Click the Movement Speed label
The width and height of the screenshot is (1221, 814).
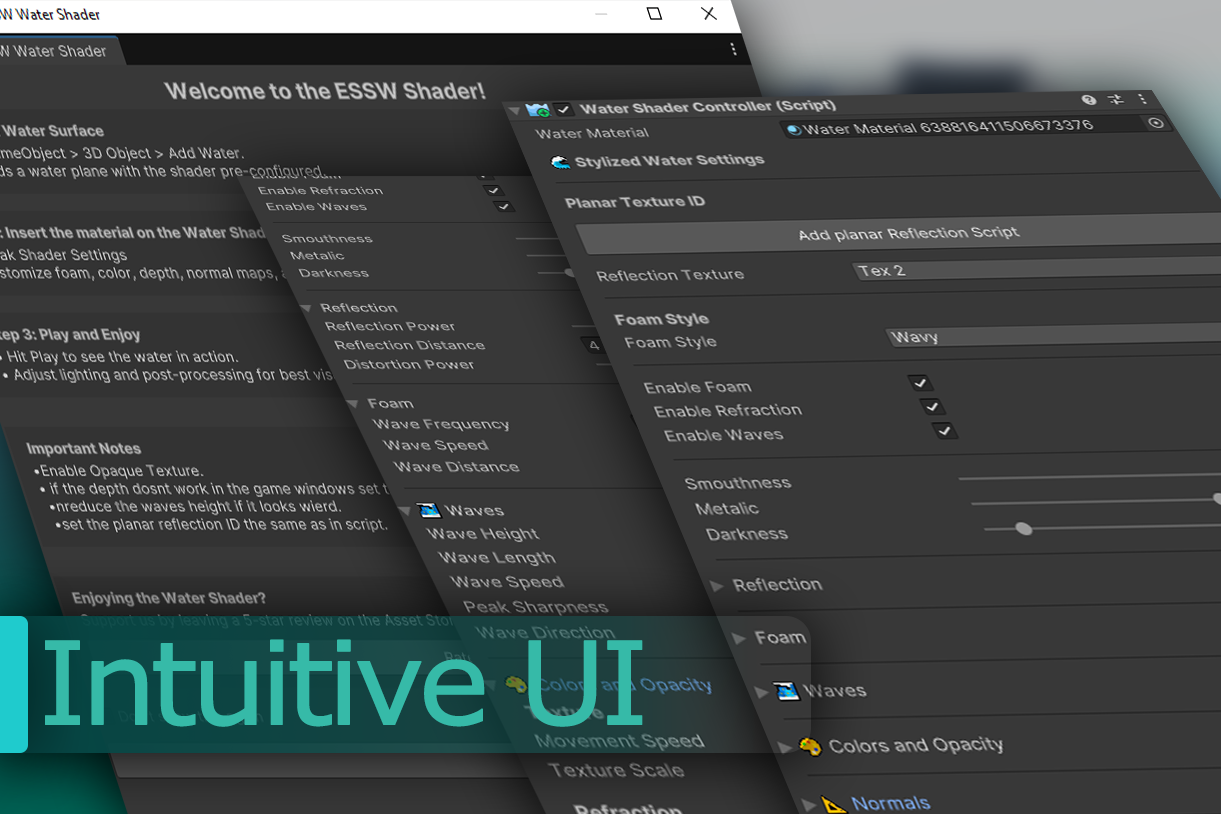pyautogui.click(x=619, y=741)
